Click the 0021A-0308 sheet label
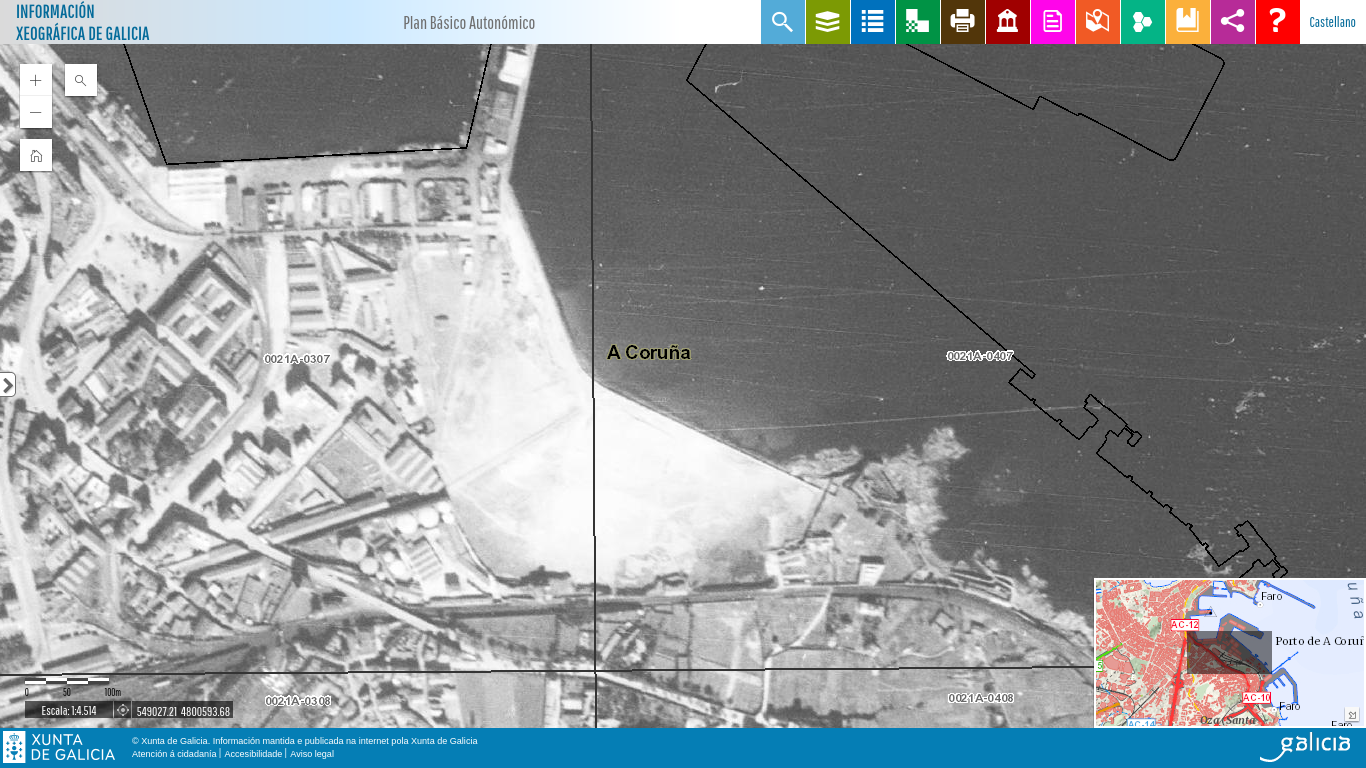Screen dimensions: 1366x768 coord(298,701)
